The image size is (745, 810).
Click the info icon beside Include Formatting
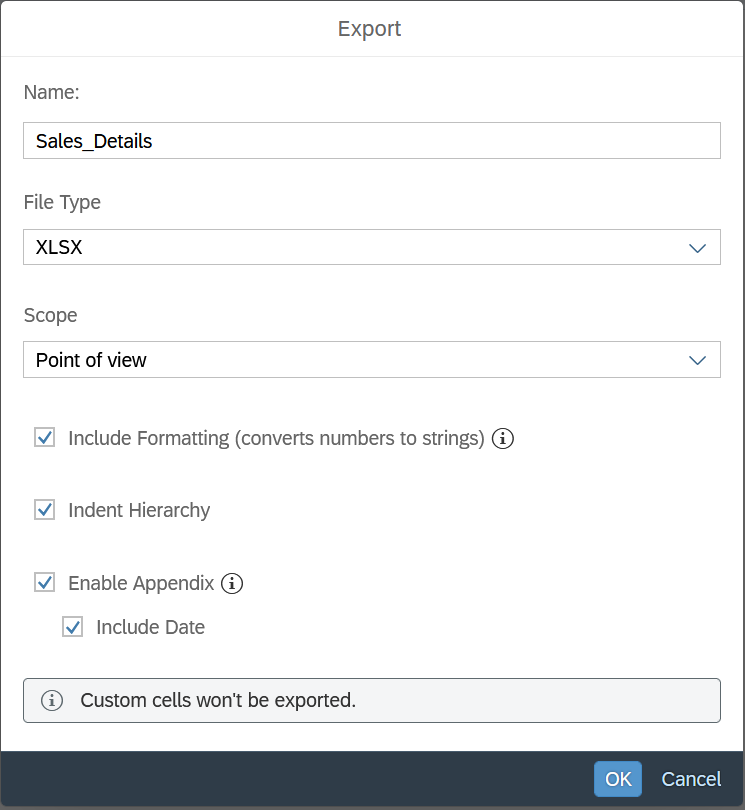tap(504, 438)
